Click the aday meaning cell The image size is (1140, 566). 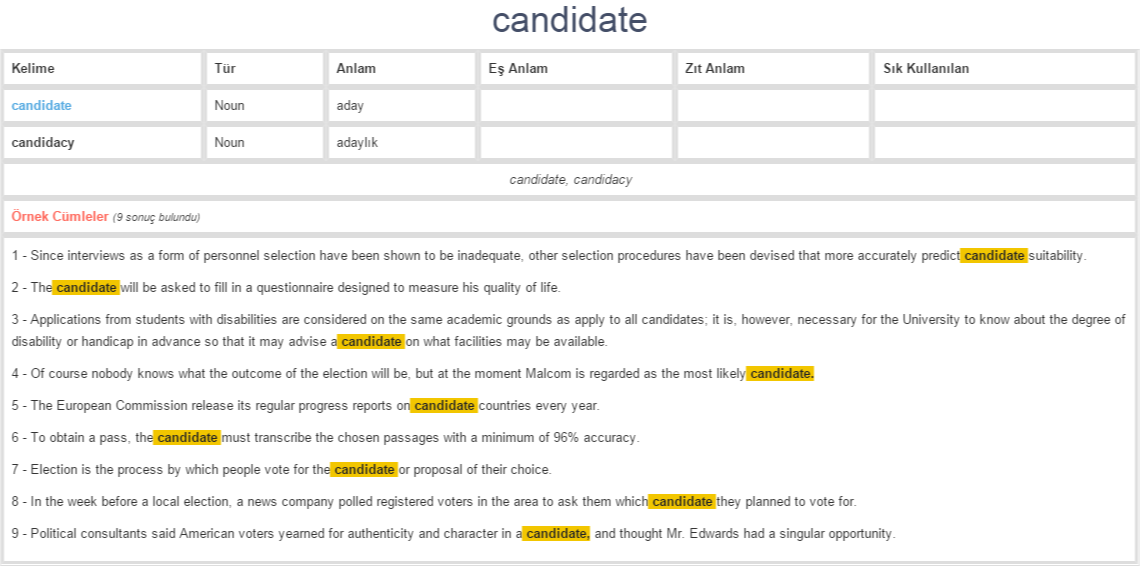point(350,105)
